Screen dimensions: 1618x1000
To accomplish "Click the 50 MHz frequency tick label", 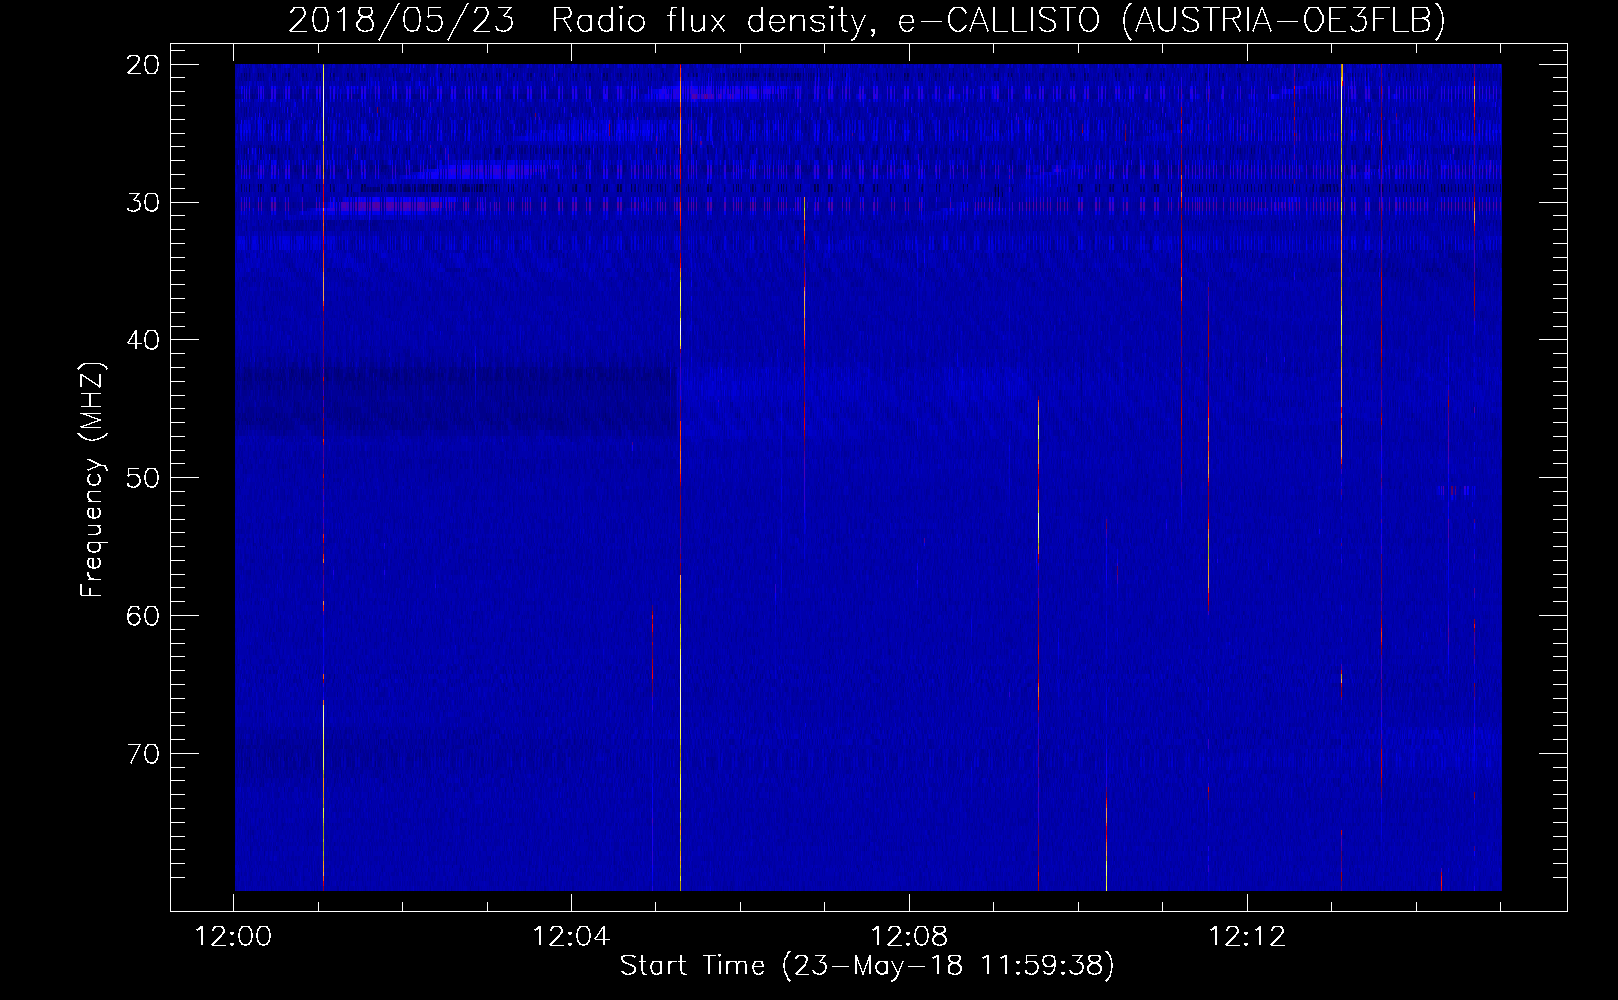I will pyautogui.click(x=144, y=477).
